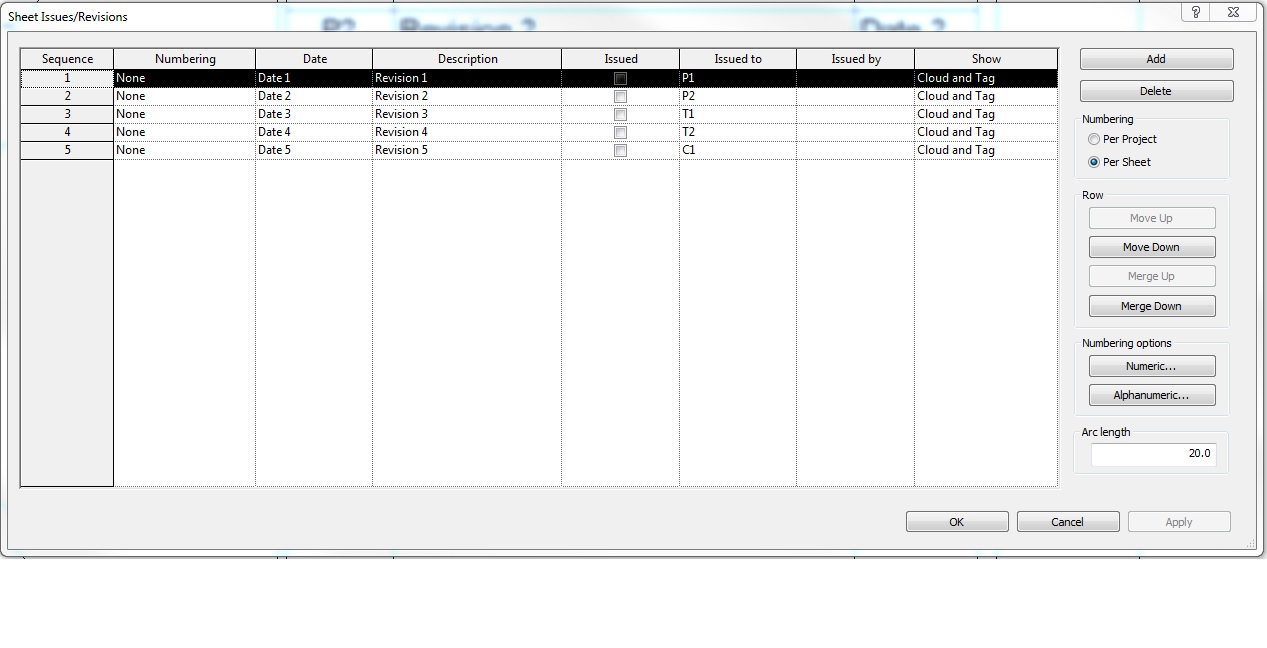Select the Show cell for Revision 2
This screenshot has width=1267, height=648.
point(985,95)
